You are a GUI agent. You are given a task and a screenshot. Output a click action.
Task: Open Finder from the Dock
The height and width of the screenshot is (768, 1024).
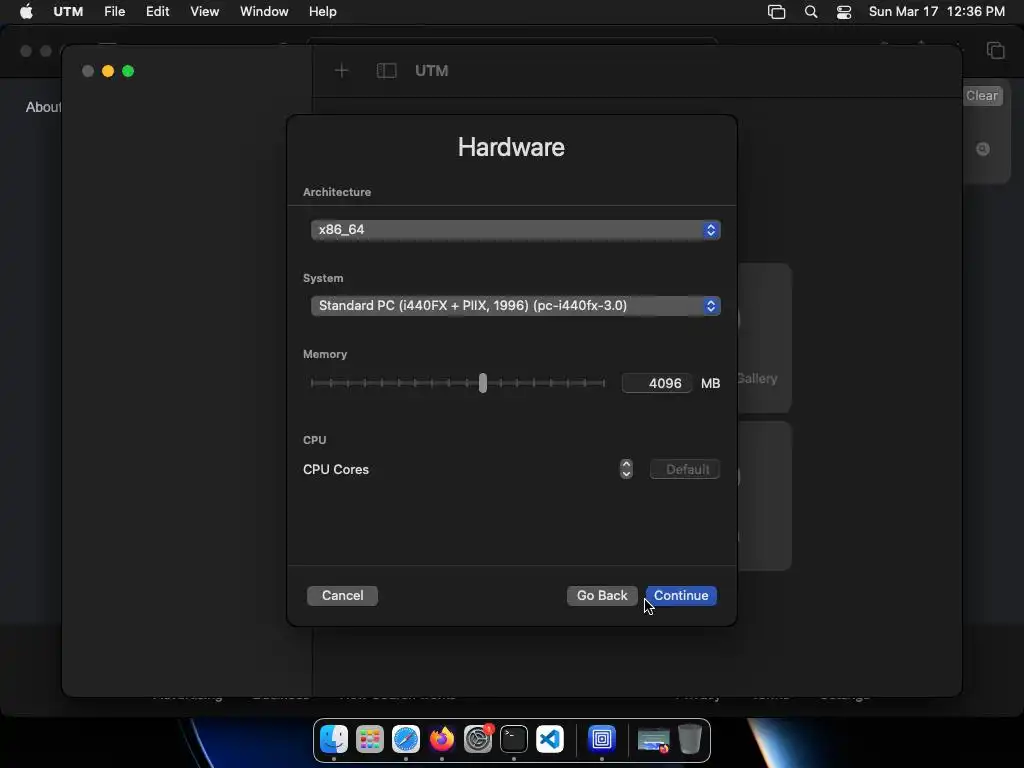click(x=334, y=739)
